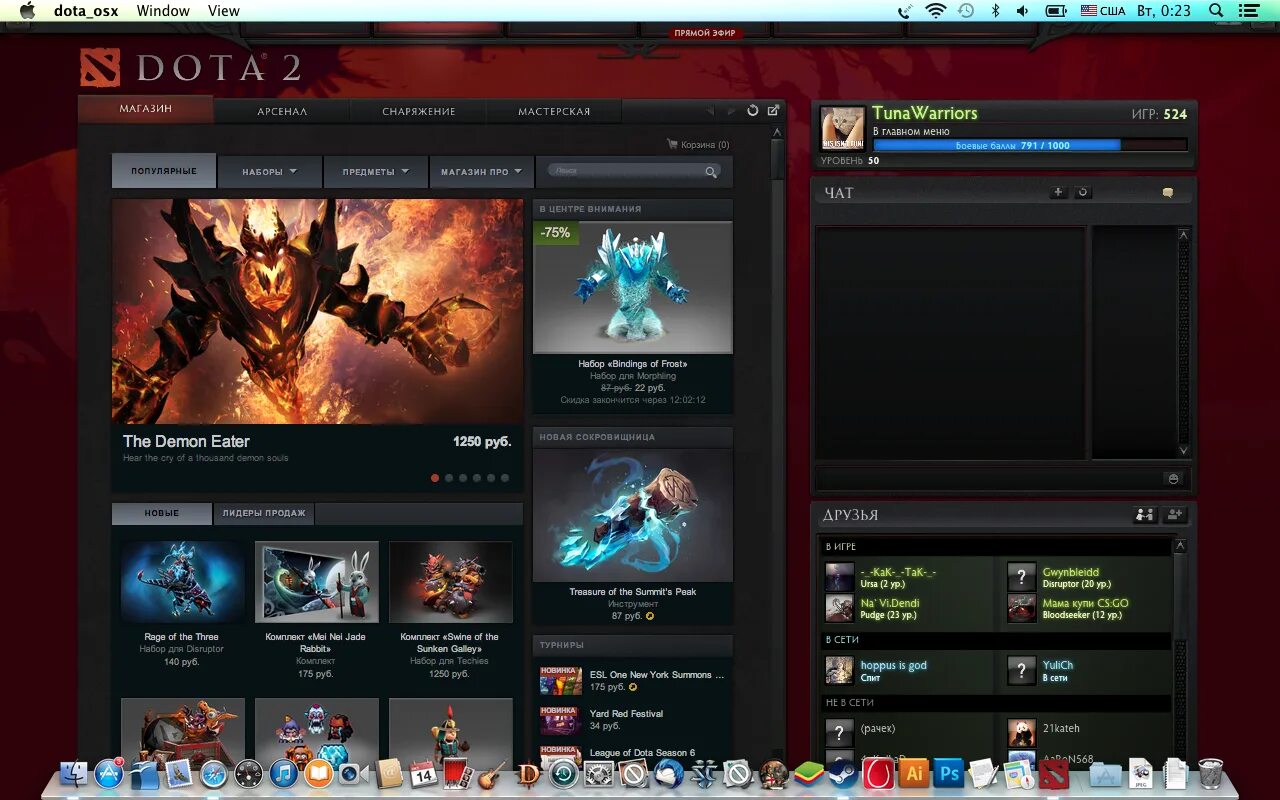Go back with the store back arrow

[x=710, y=111]
